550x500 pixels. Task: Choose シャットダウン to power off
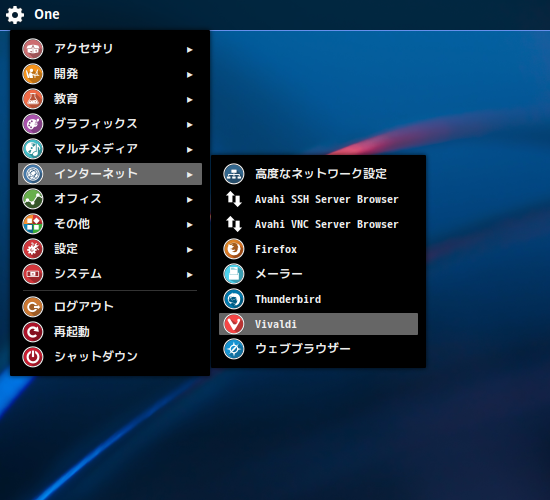coord(110,357)
